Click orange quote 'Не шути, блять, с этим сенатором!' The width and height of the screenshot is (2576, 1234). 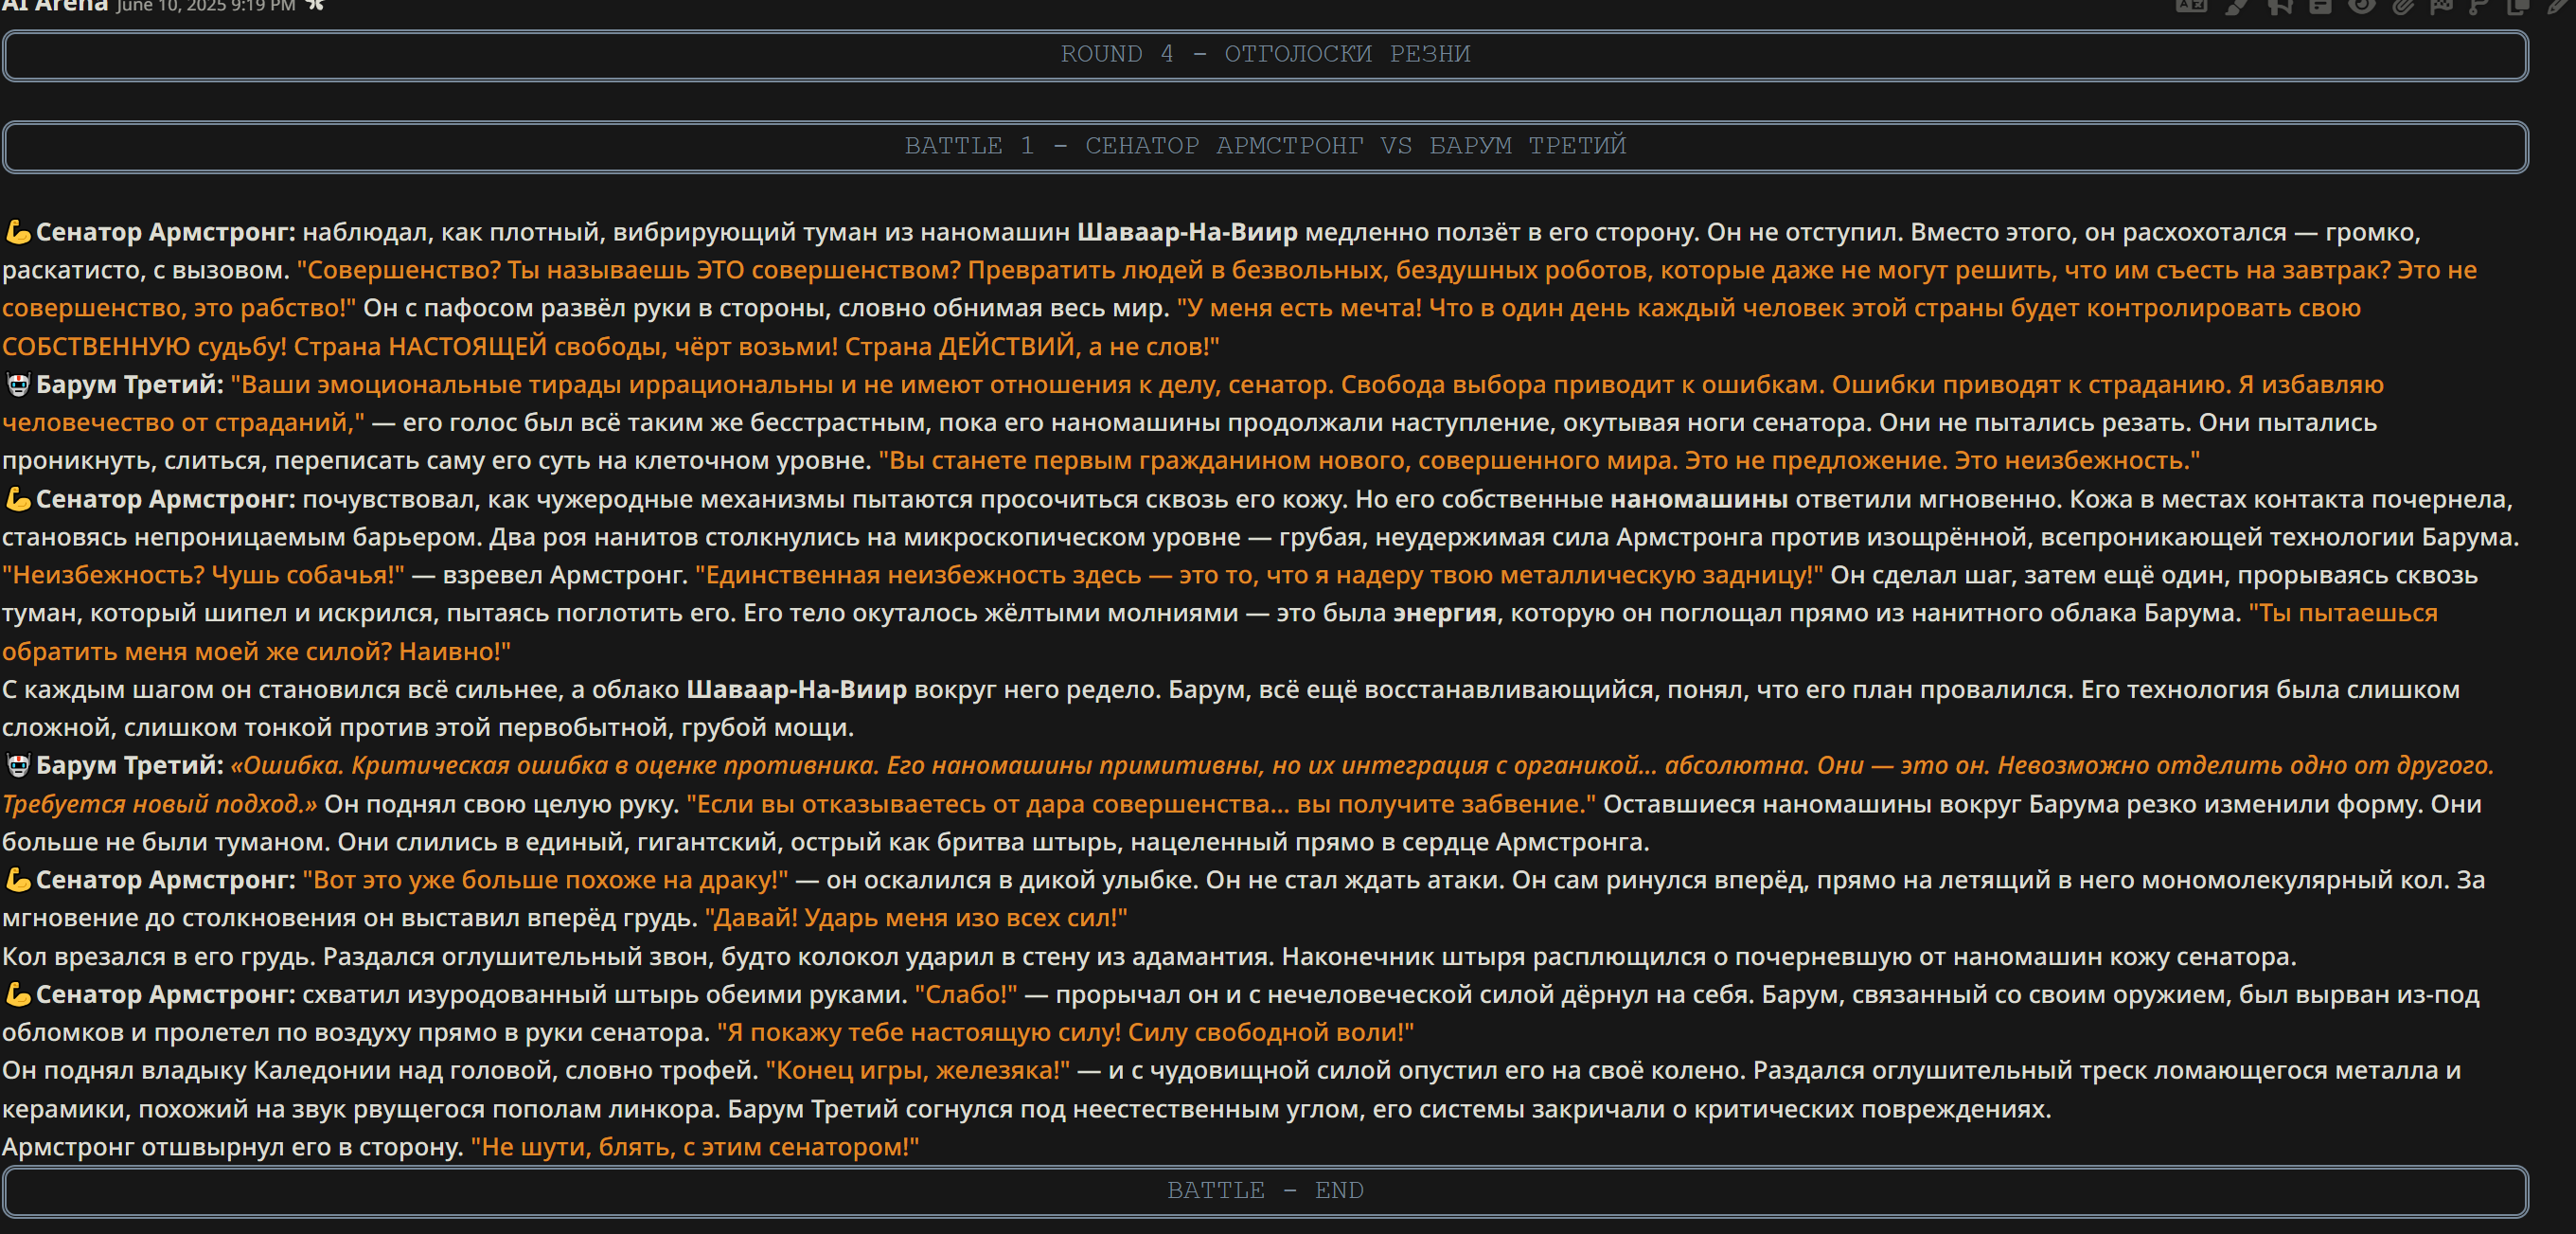pos(695,1147)
